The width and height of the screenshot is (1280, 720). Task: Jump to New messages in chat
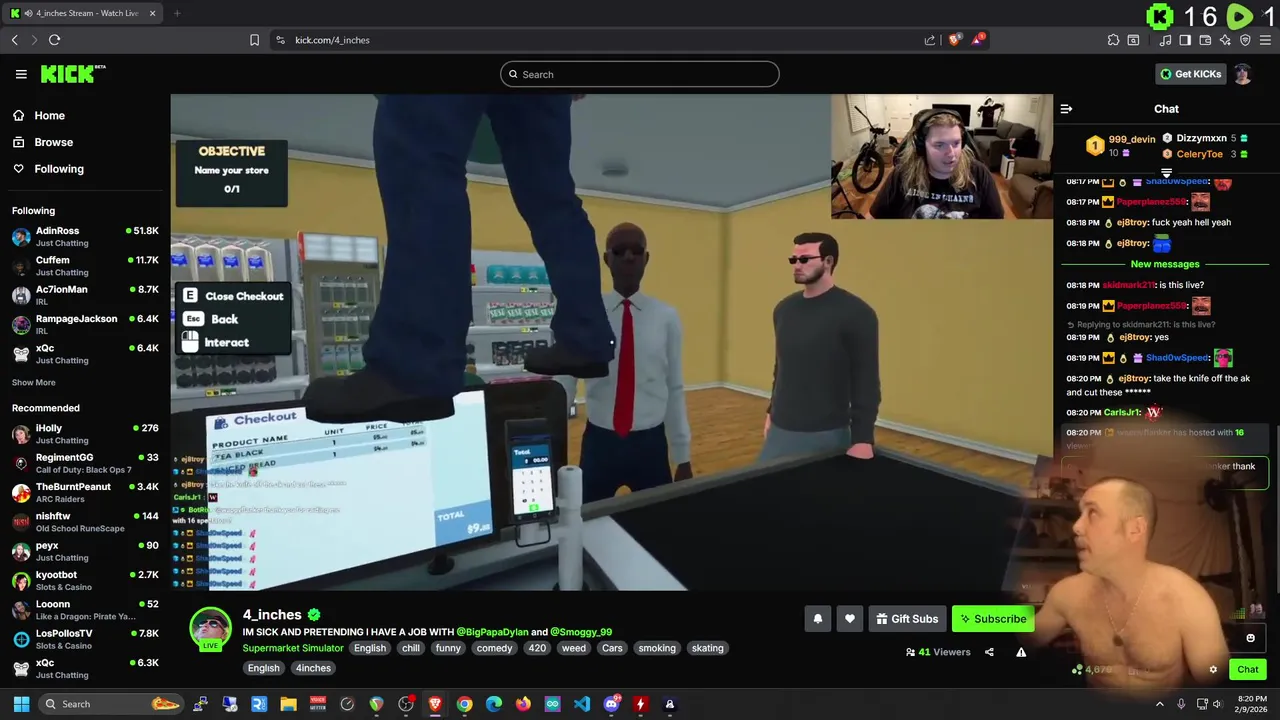(1165, 264)
